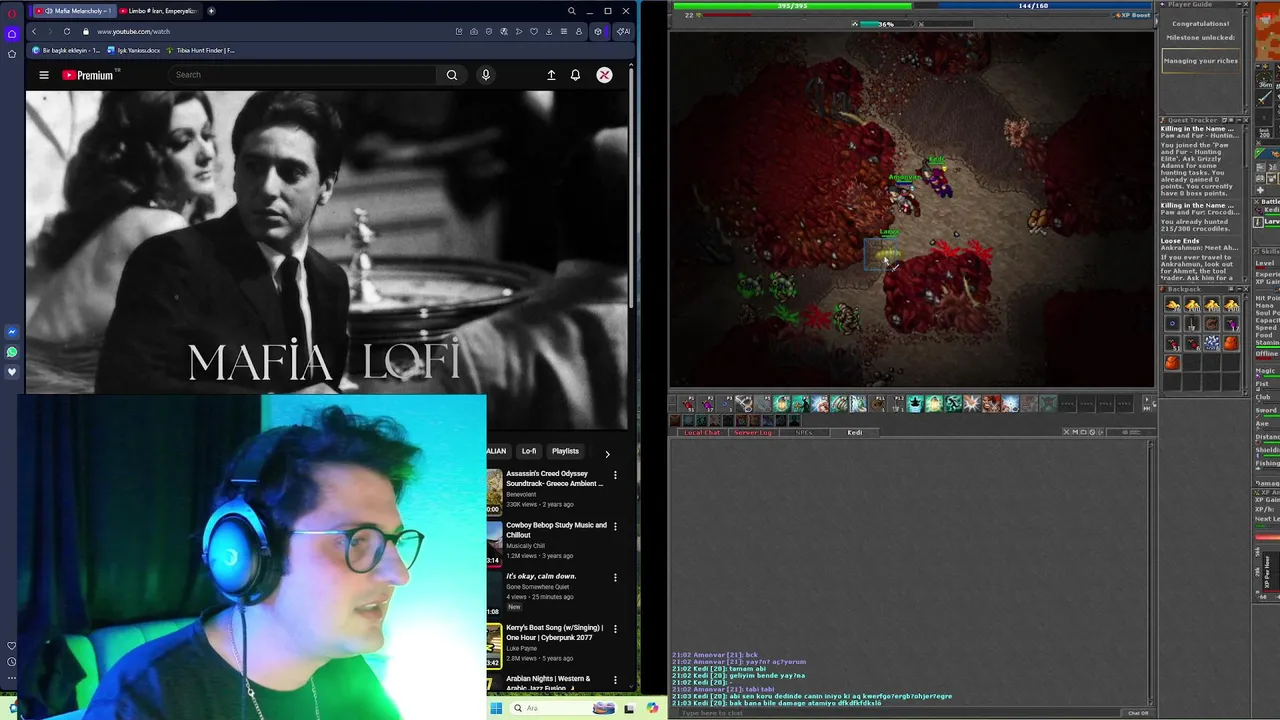1280x720 pixels.
Task: Switch to NPCs chat channel tab
Action: click(x=804, y=433)
